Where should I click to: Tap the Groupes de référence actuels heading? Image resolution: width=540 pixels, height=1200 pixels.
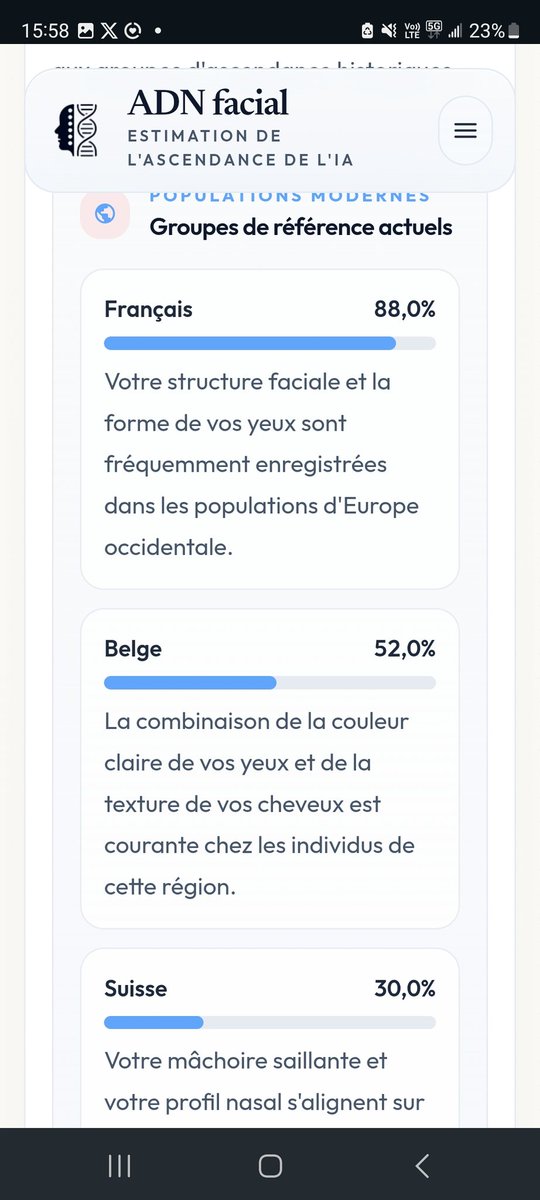301,227
